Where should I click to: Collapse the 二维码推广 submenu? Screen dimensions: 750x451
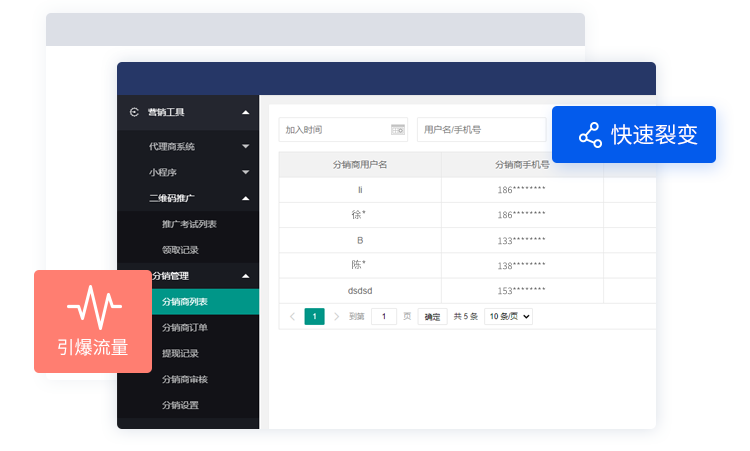(x=246, y=199)
